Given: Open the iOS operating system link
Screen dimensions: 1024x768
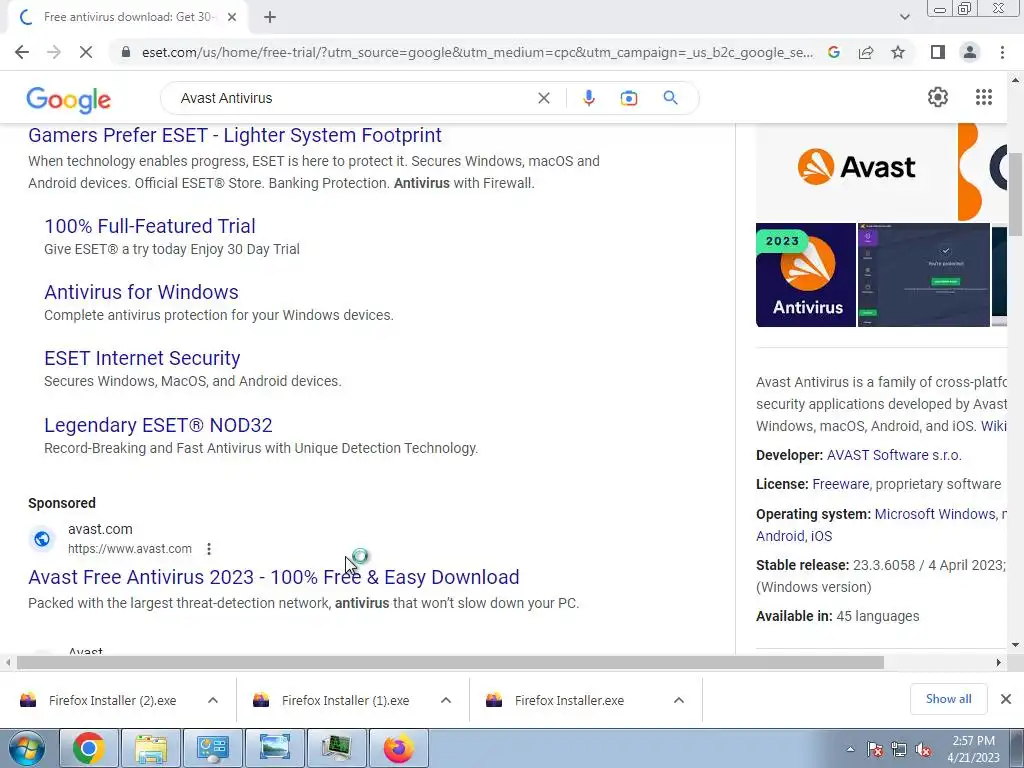Looking at the screenshot, I should pyautogui.click(x=822, y=536).
